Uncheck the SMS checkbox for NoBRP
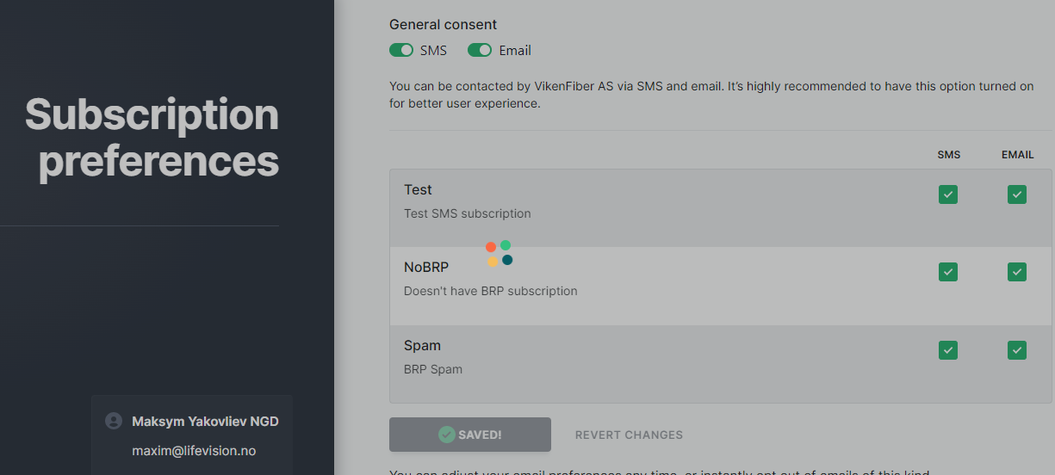 coord(948,272)
